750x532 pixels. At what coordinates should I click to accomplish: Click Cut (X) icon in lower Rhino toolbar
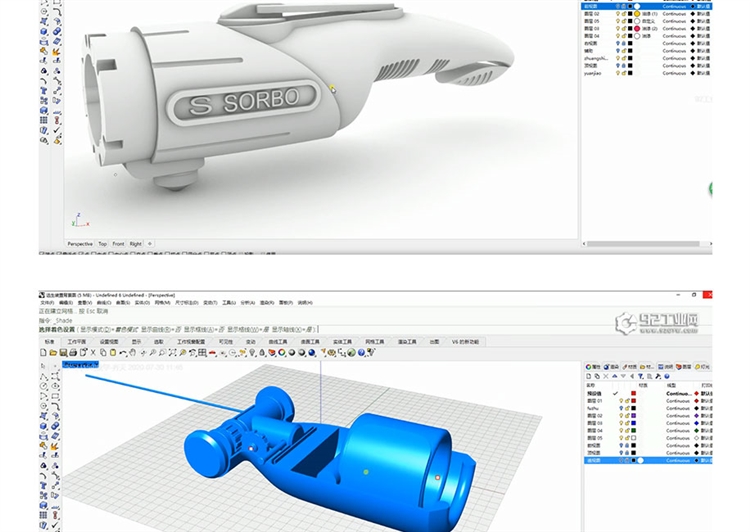click(x=93, y=353)
